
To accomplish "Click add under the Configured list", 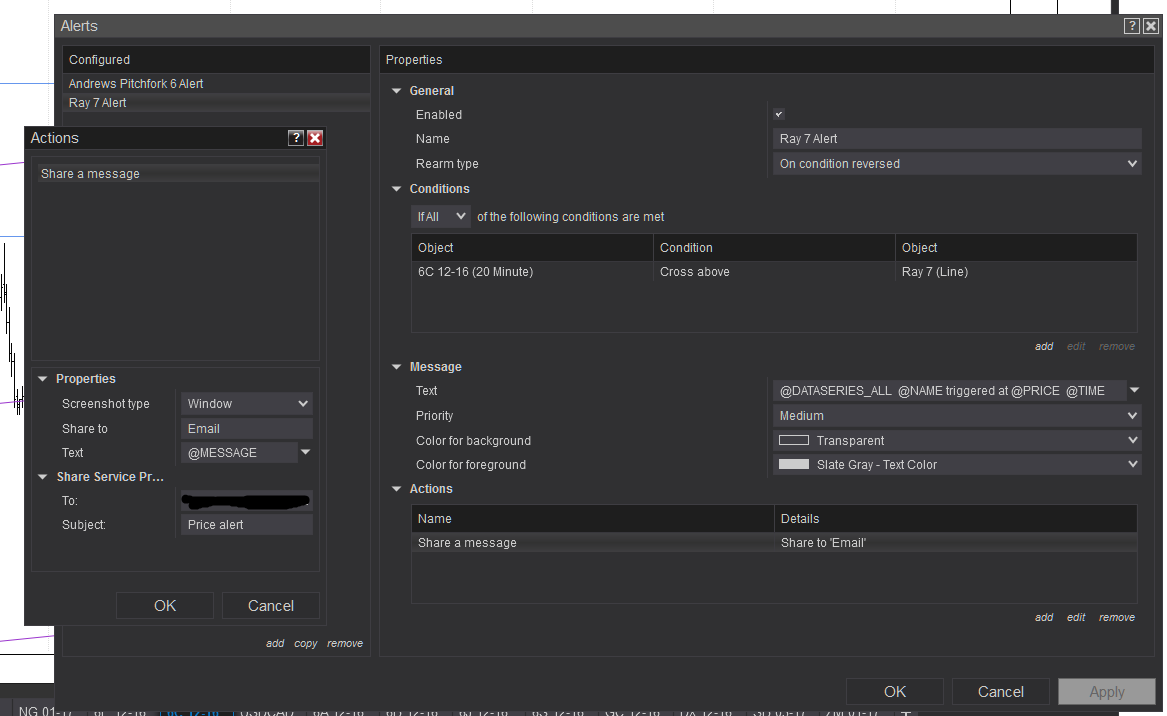I will point(275,643).
